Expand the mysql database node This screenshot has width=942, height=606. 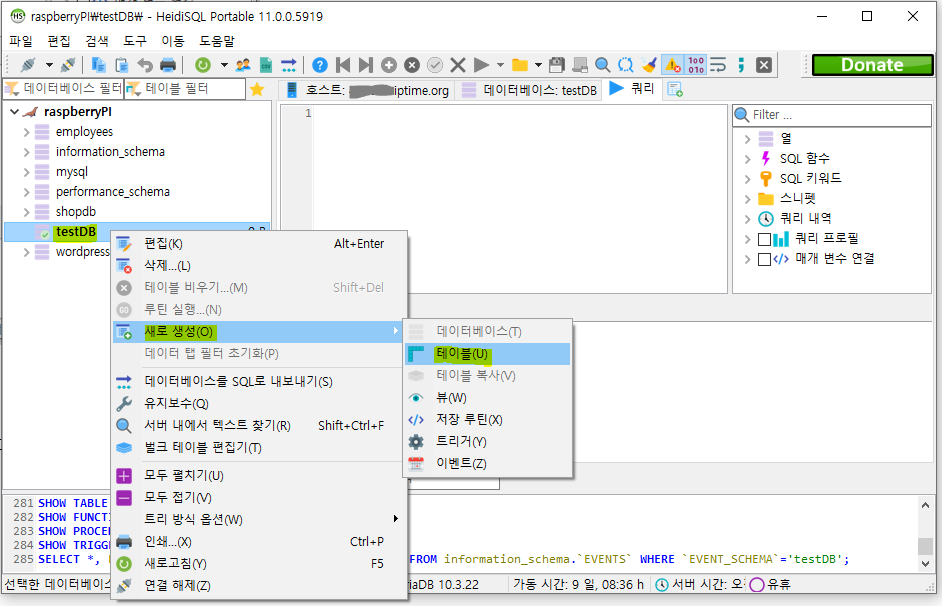click(x=26, y=172)
